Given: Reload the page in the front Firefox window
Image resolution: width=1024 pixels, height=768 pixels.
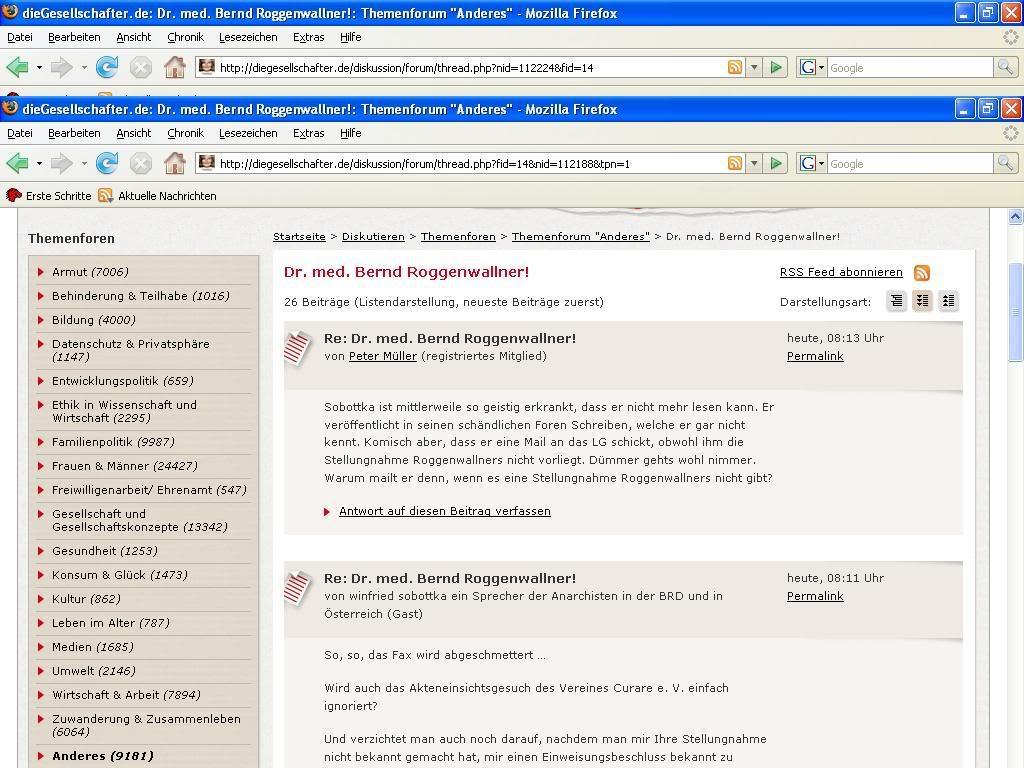Looking at the screenshot, I should click(x=107, y=163).
